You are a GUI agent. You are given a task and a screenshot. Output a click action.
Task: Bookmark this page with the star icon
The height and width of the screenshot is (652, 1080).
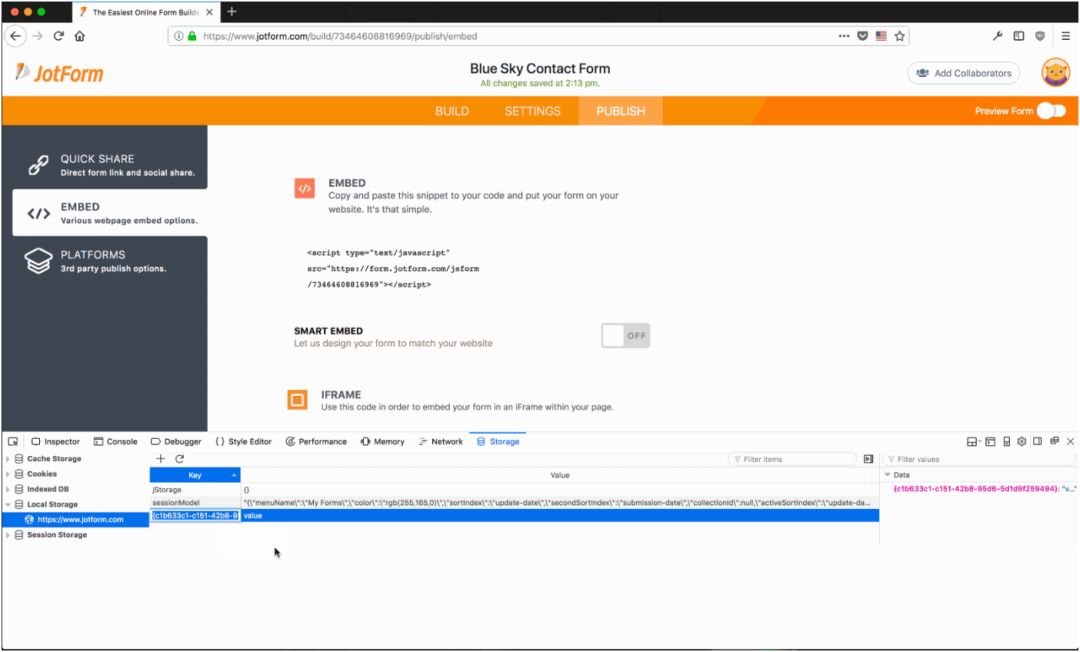click(x=900, y=36)
